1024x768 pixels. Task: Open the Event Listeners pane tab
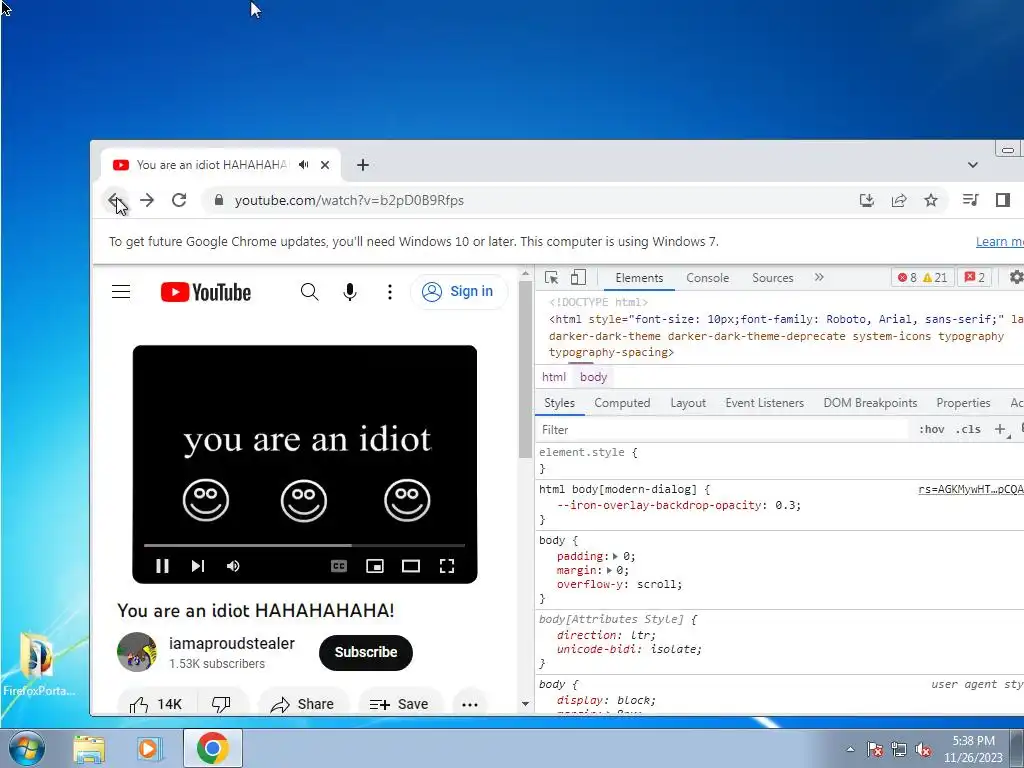pos(765,403)
